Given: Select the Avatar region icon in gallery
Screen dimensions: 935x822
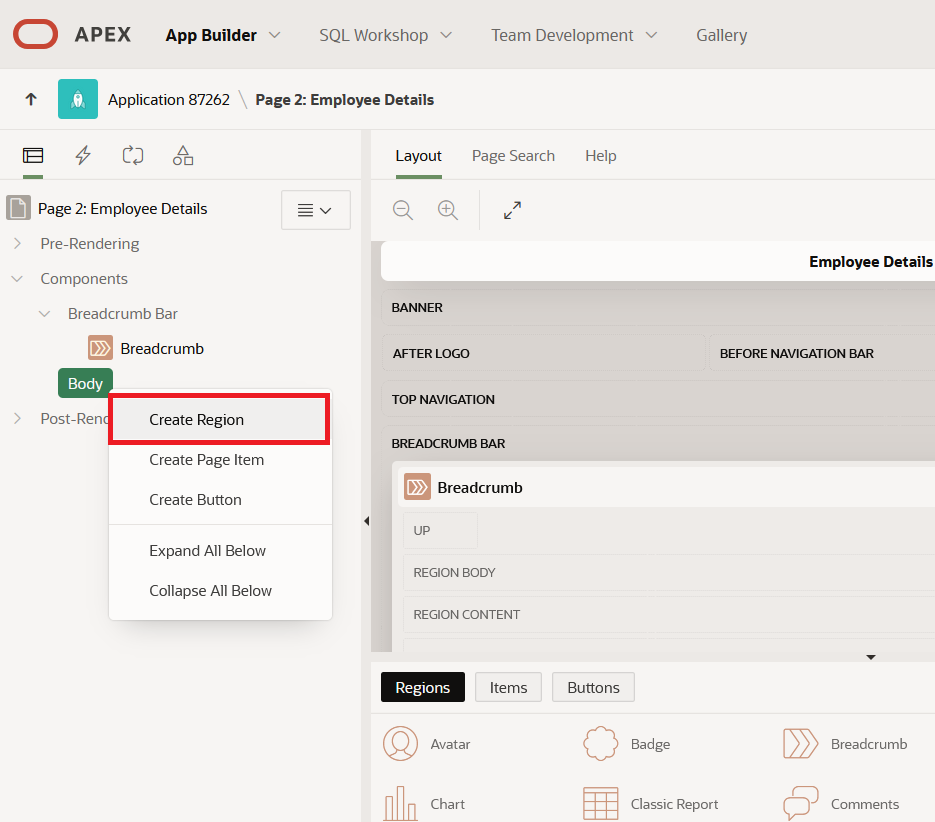Looking at the screenshot, I should pyautogui.click(x=400, y=743).
